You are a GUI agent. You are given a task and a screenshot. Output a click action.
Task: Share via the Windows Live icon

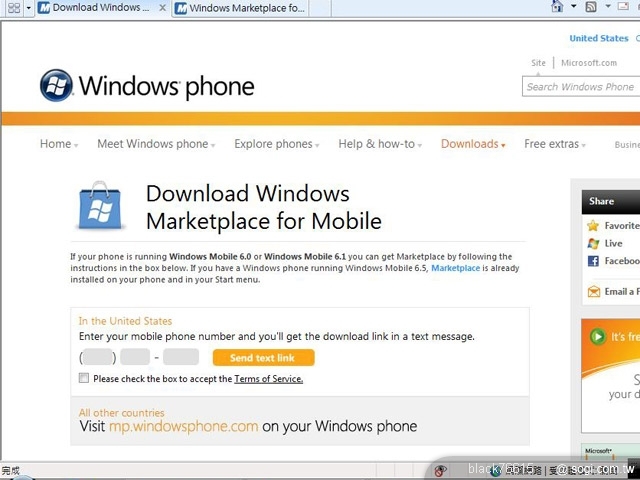[x=593, y=243]
